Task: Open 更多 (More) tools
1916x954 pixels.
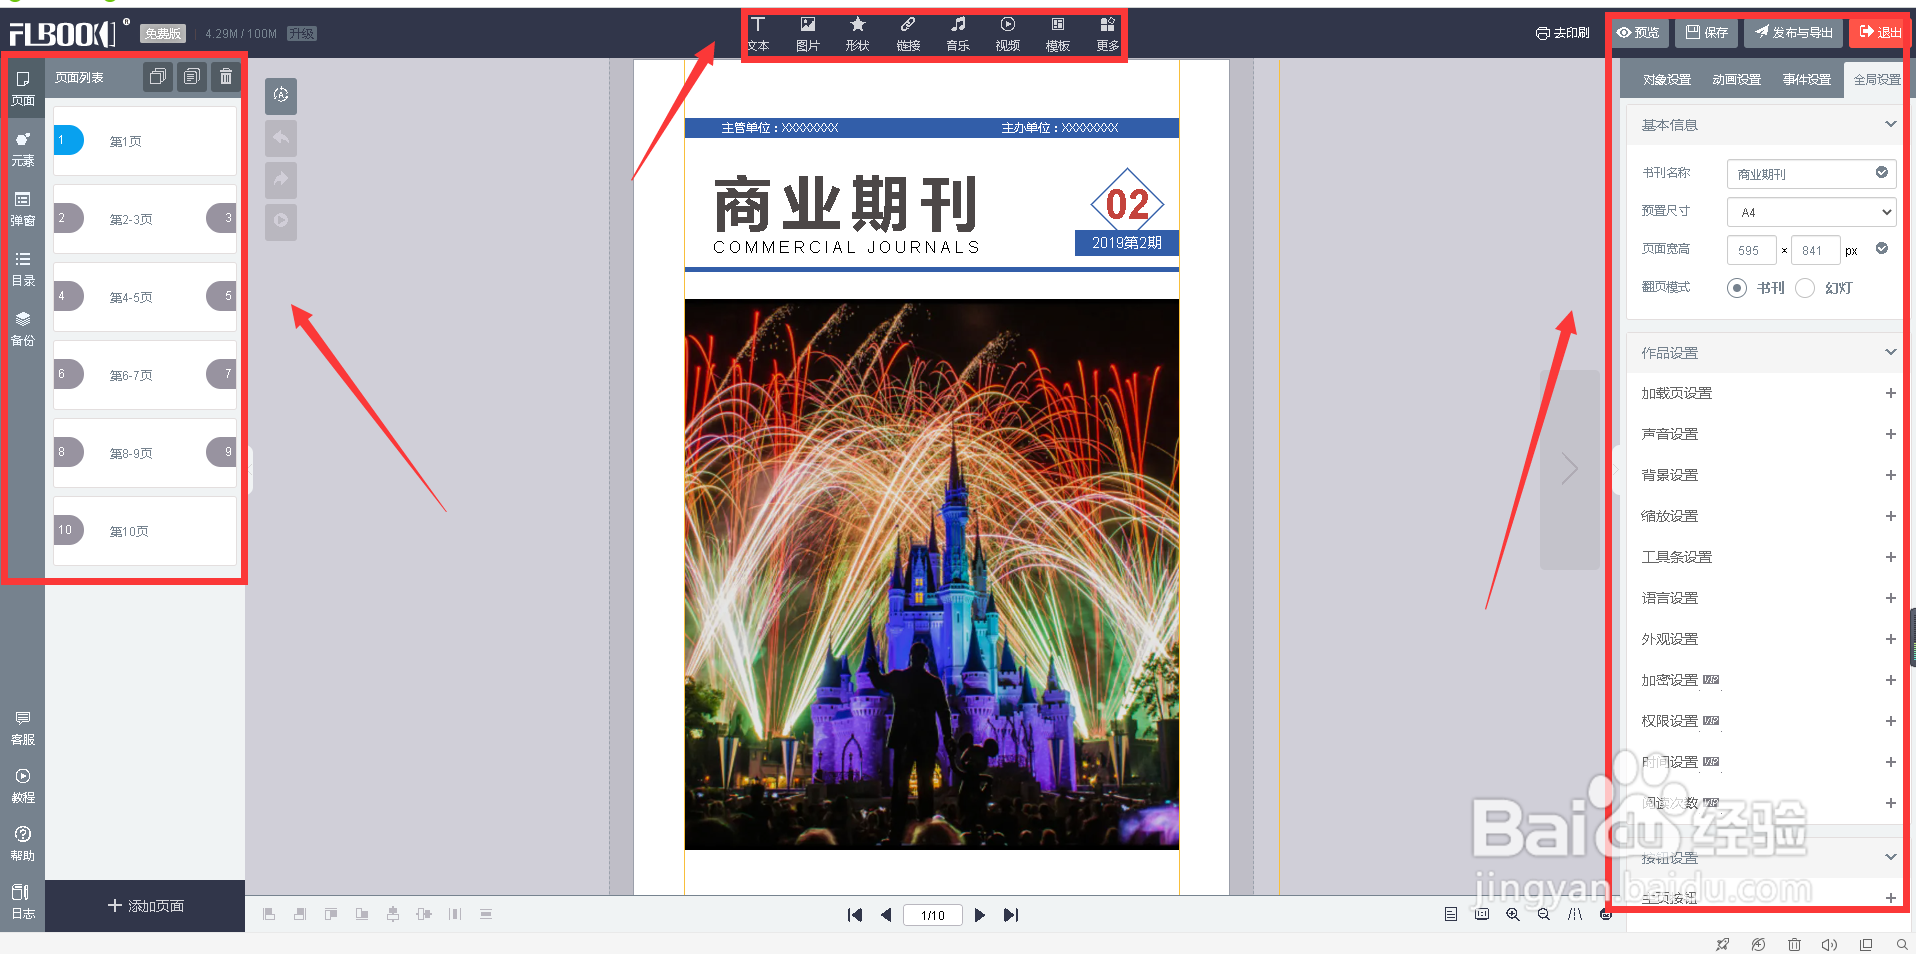Action: pyautogui.click(x=1107, y=34)
